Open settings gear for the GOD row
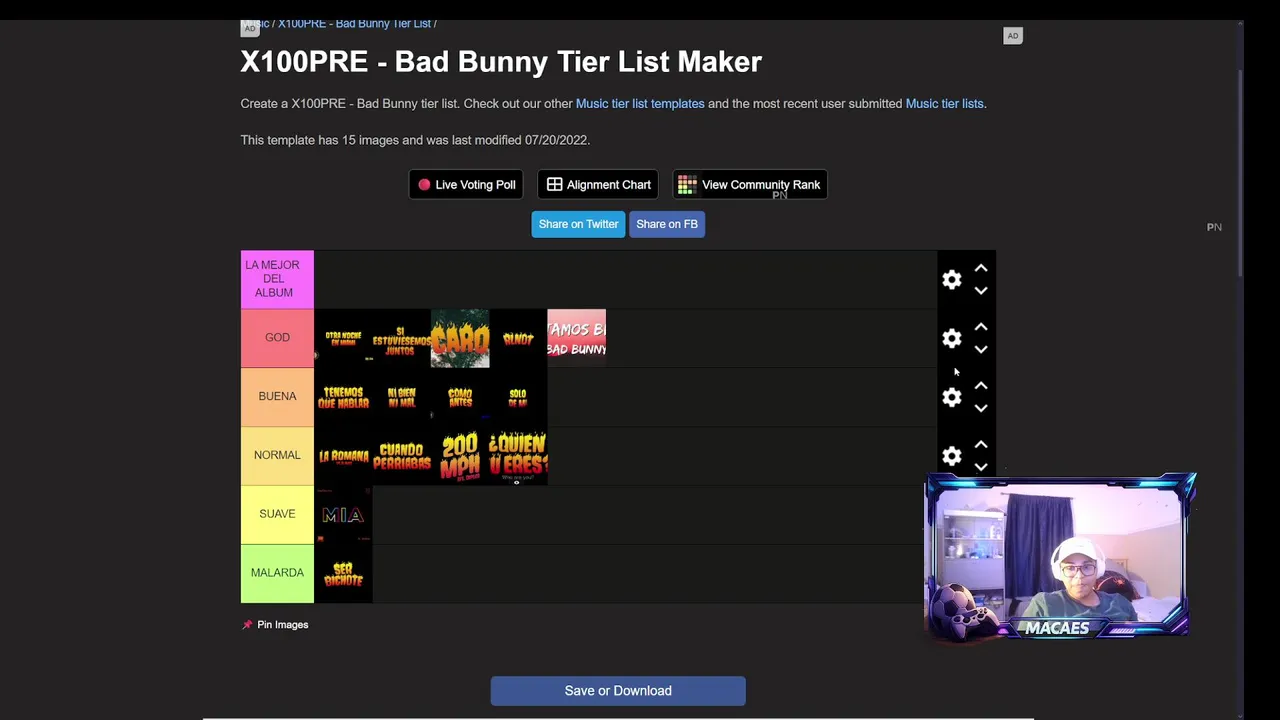Screen dimensions: 1280x720 [952, 339]
